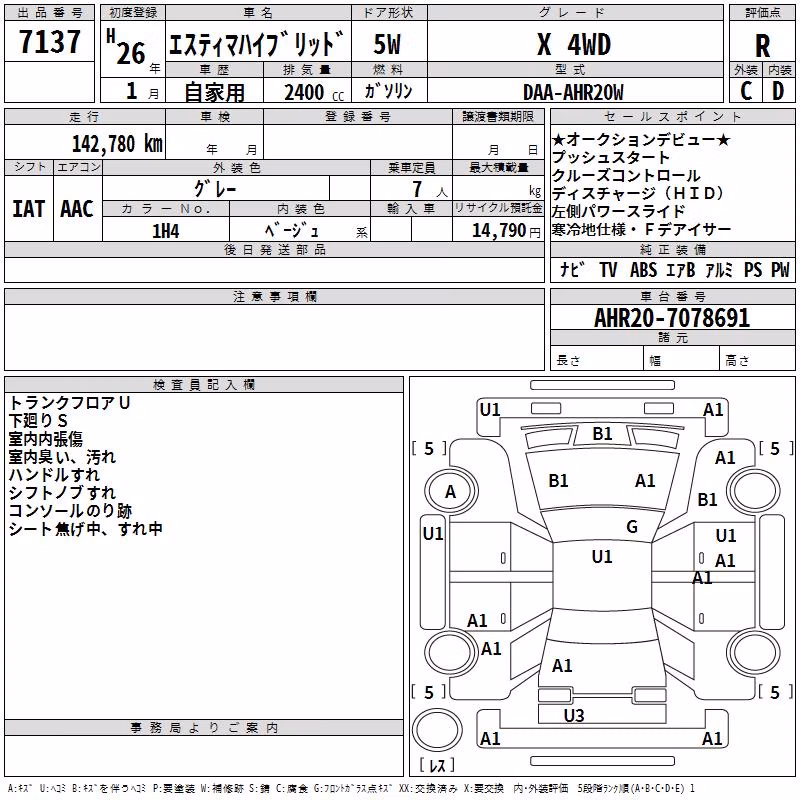Screen dimensions: 800x800
Task: Click the 自家用 vehicle history value
Action: point(214,92)
